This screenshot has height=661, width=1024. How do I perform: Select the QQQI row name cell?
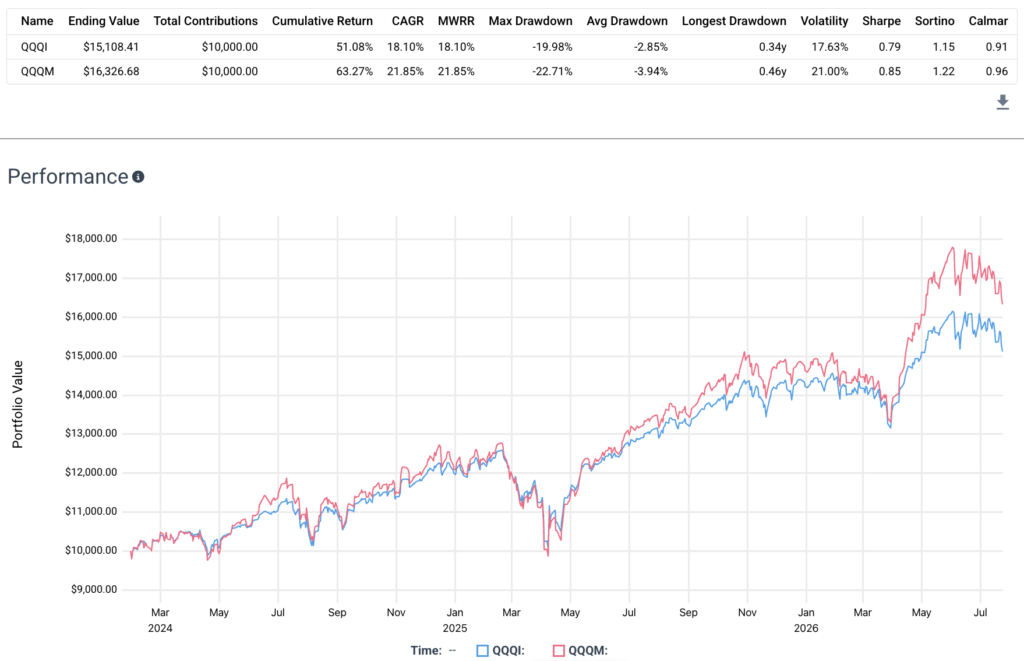pyautogui.click(x=34, y=47)
